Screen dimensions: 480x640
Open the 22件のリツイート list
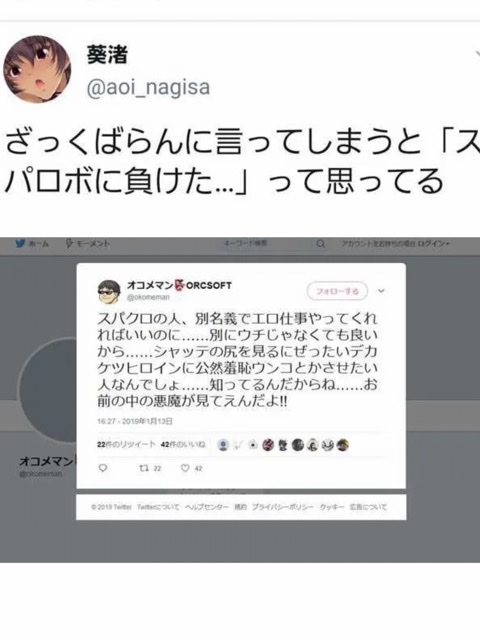click(x=126, y=444)
